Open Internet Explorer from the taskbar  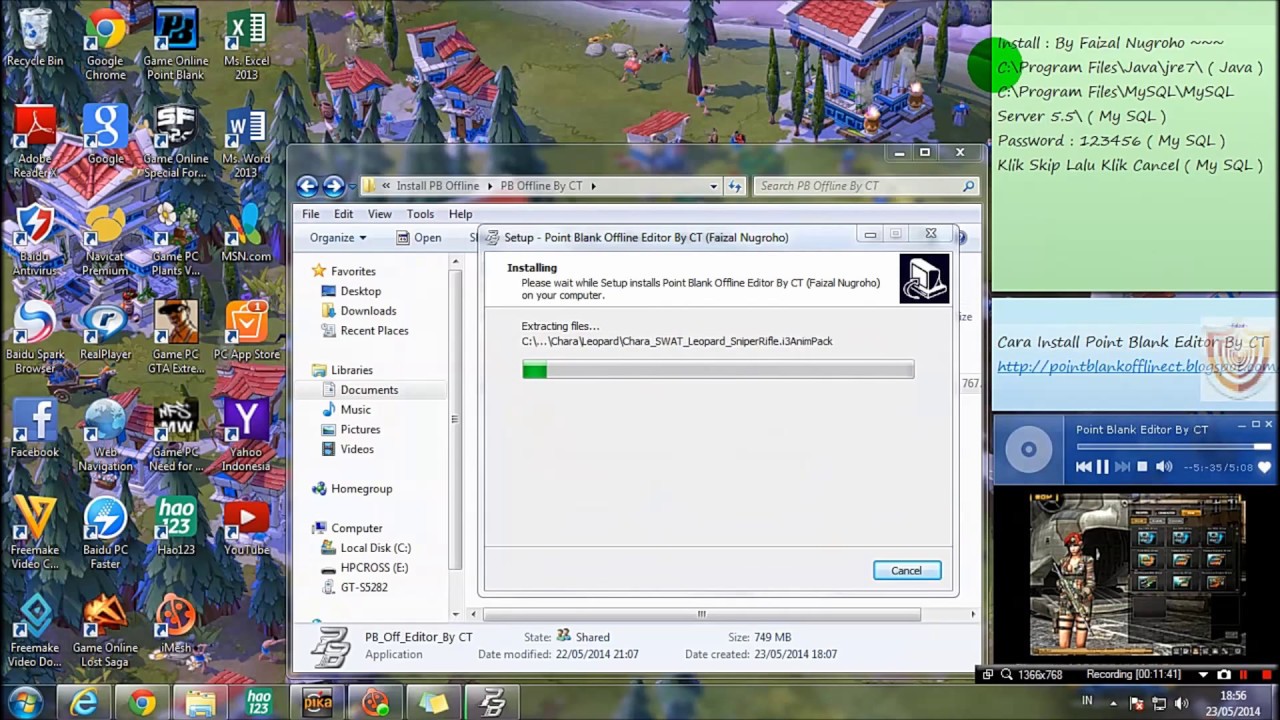84,703
